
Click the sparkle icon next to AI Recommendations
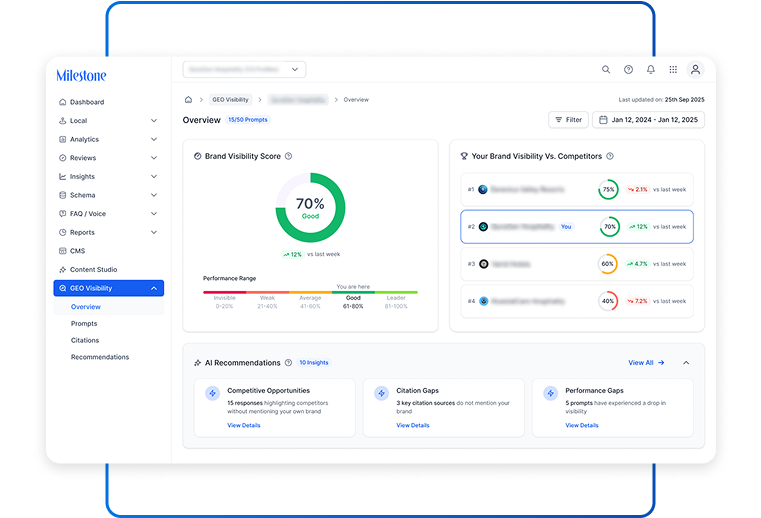coord(198,363)
